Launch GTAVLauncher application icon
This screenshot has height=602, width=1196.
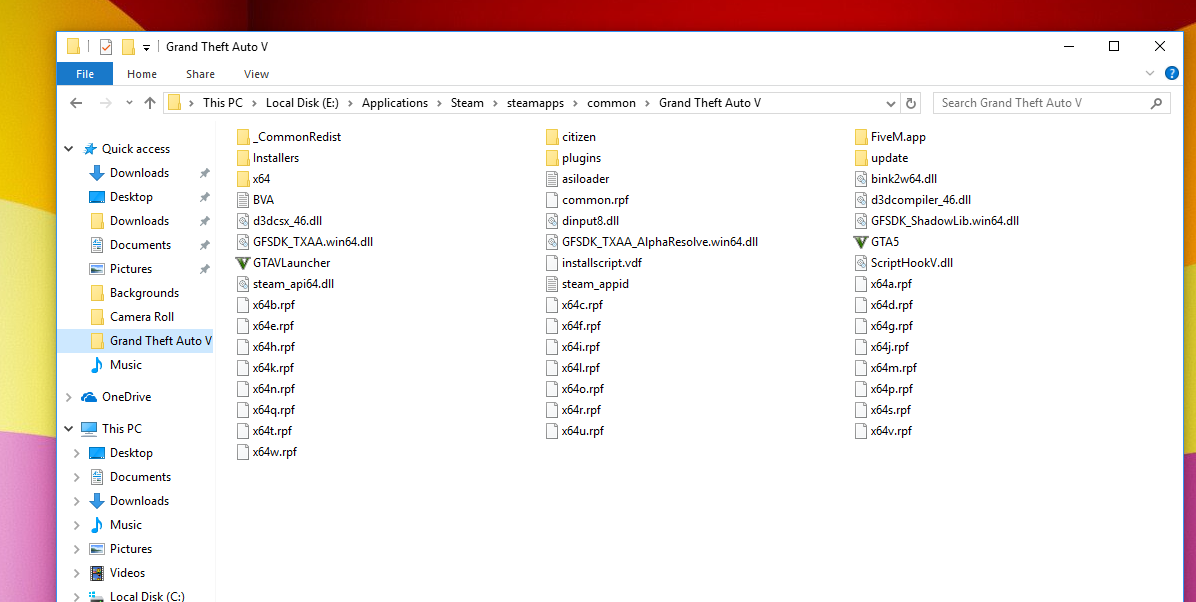tap(243, 262)
